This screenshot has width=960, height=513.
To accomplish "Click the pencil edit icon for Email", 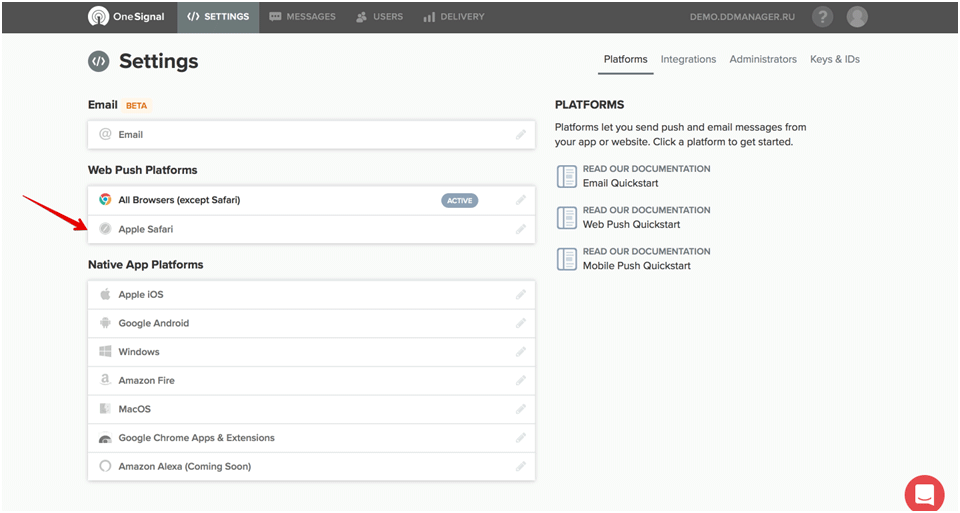I will pos(520,135).
